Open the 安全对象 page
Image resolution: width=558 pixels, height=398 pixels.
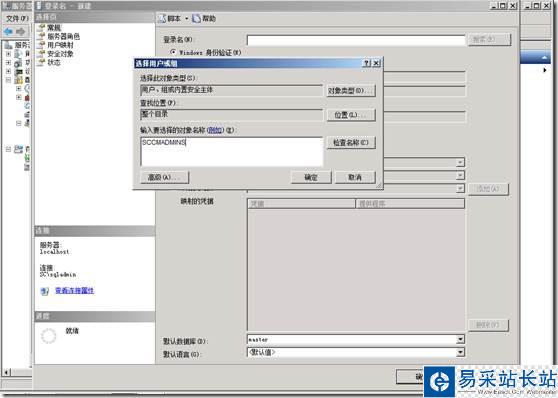(x=60, y=54)
